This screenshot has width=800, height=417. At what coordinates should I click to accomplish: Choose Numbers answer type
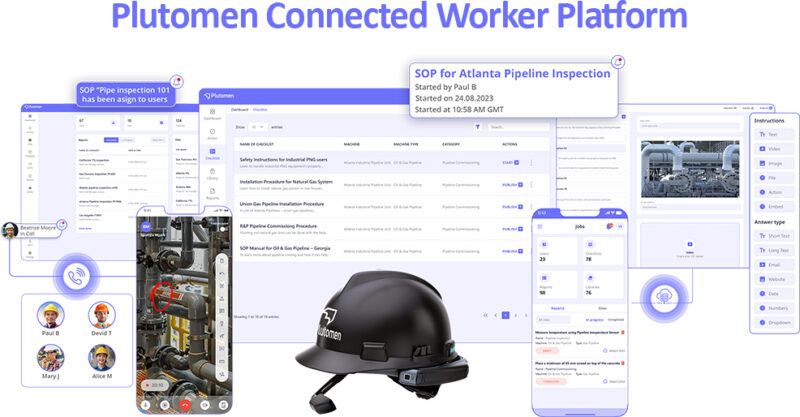(x=774, y=308)
